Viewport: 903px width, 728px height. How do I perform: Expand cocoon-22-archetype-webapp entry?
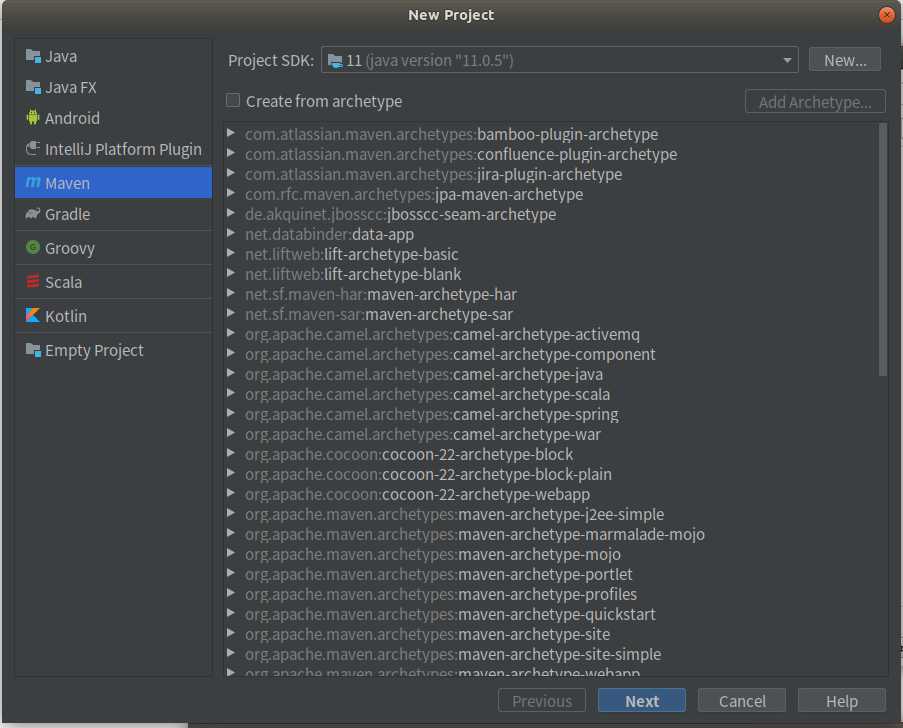tap(231, 493)
